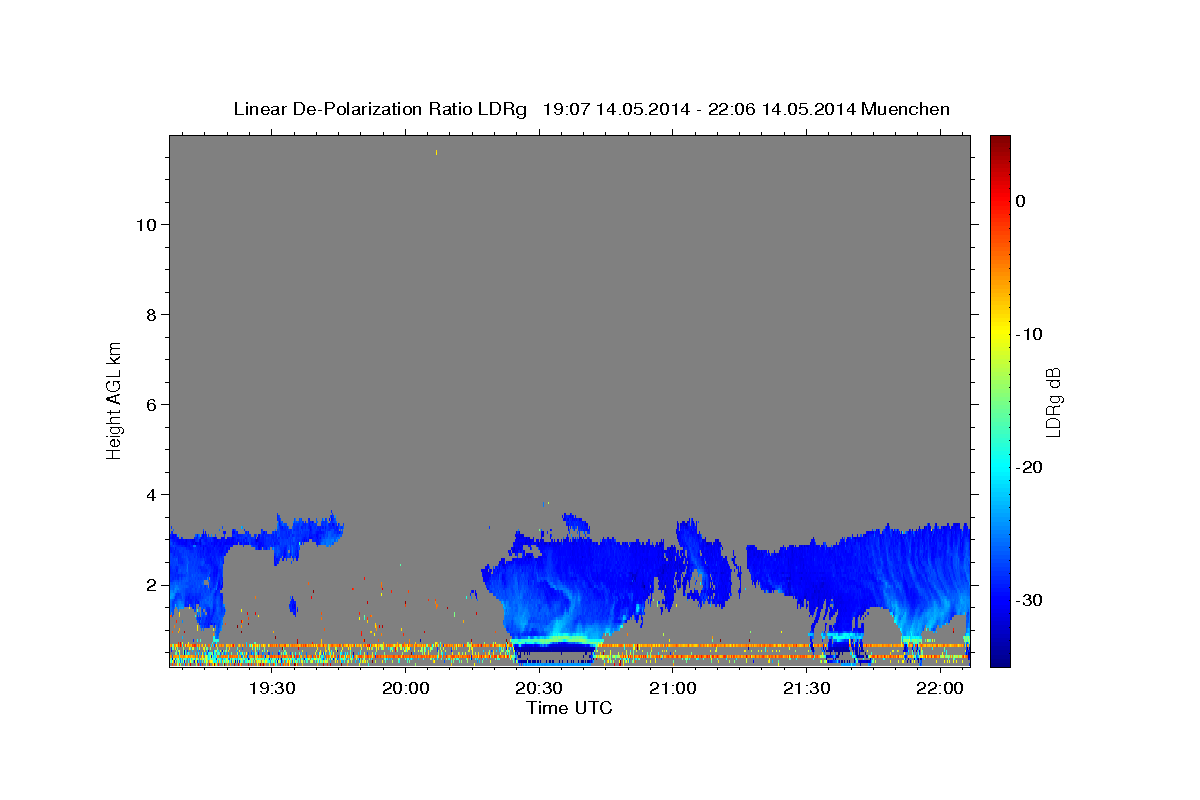Click the 22:00 time tick label
Viewport: 1200px width, 800px height.
(941, 688)
